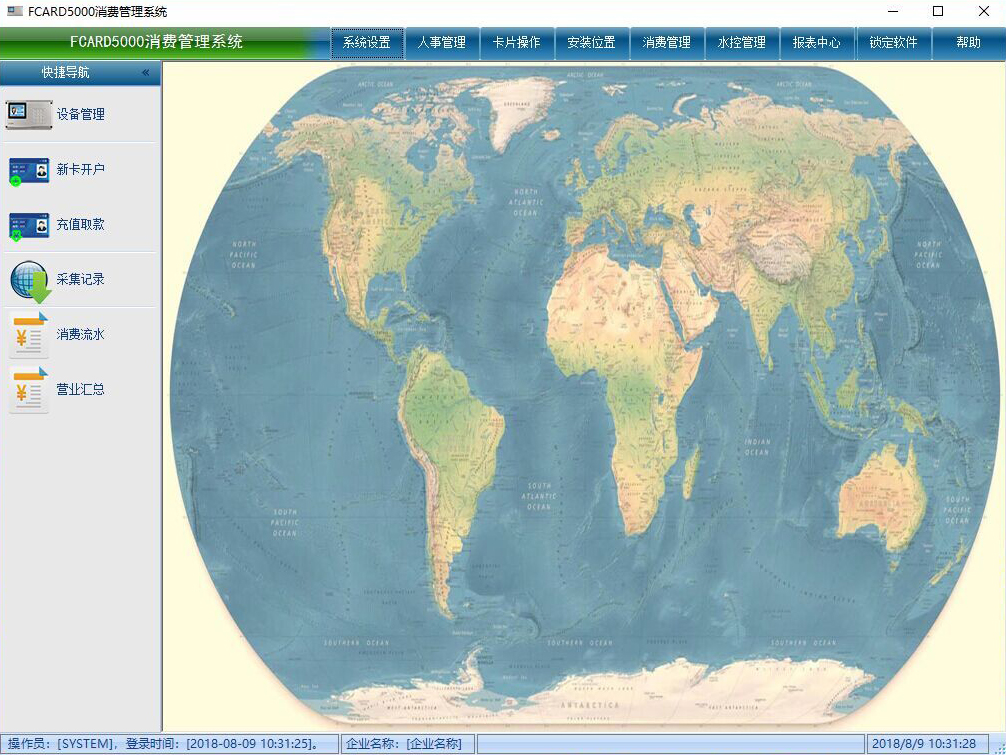Viewport: 1006px width, 755px height.
Task: Open the 消费管理 menu
Action: [667, 43]
